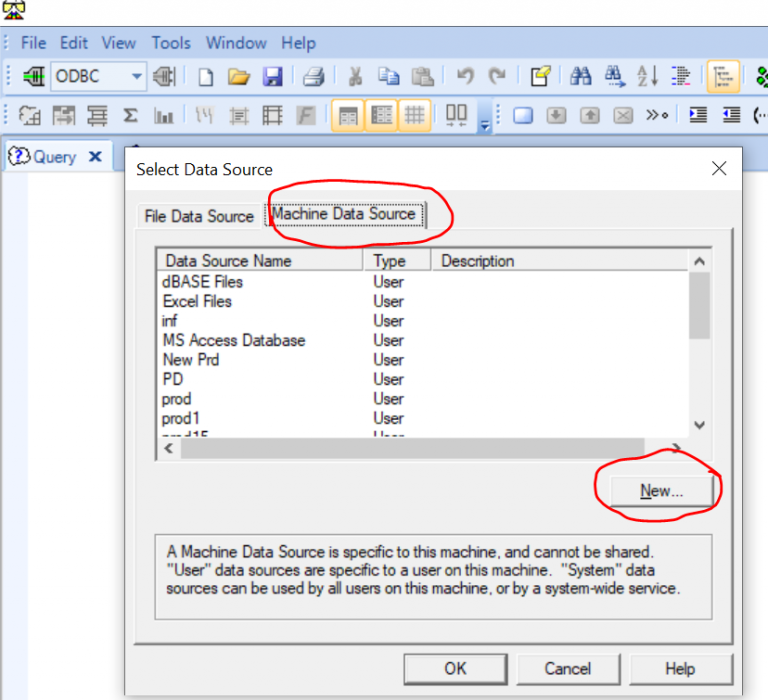Image resolution: width=768 pixels, height=700 pixels.
Task: Click the Print icon in toolbar
Action: point(313,76)
